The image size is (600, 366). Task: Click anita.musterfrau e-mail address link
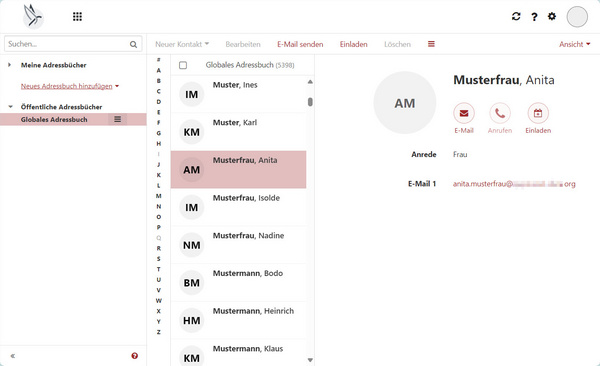514,184
